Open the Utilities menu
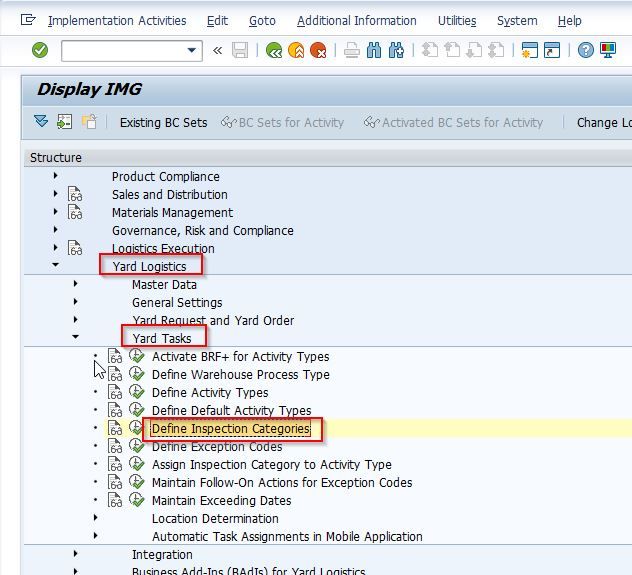 click(x=457, y=21)
